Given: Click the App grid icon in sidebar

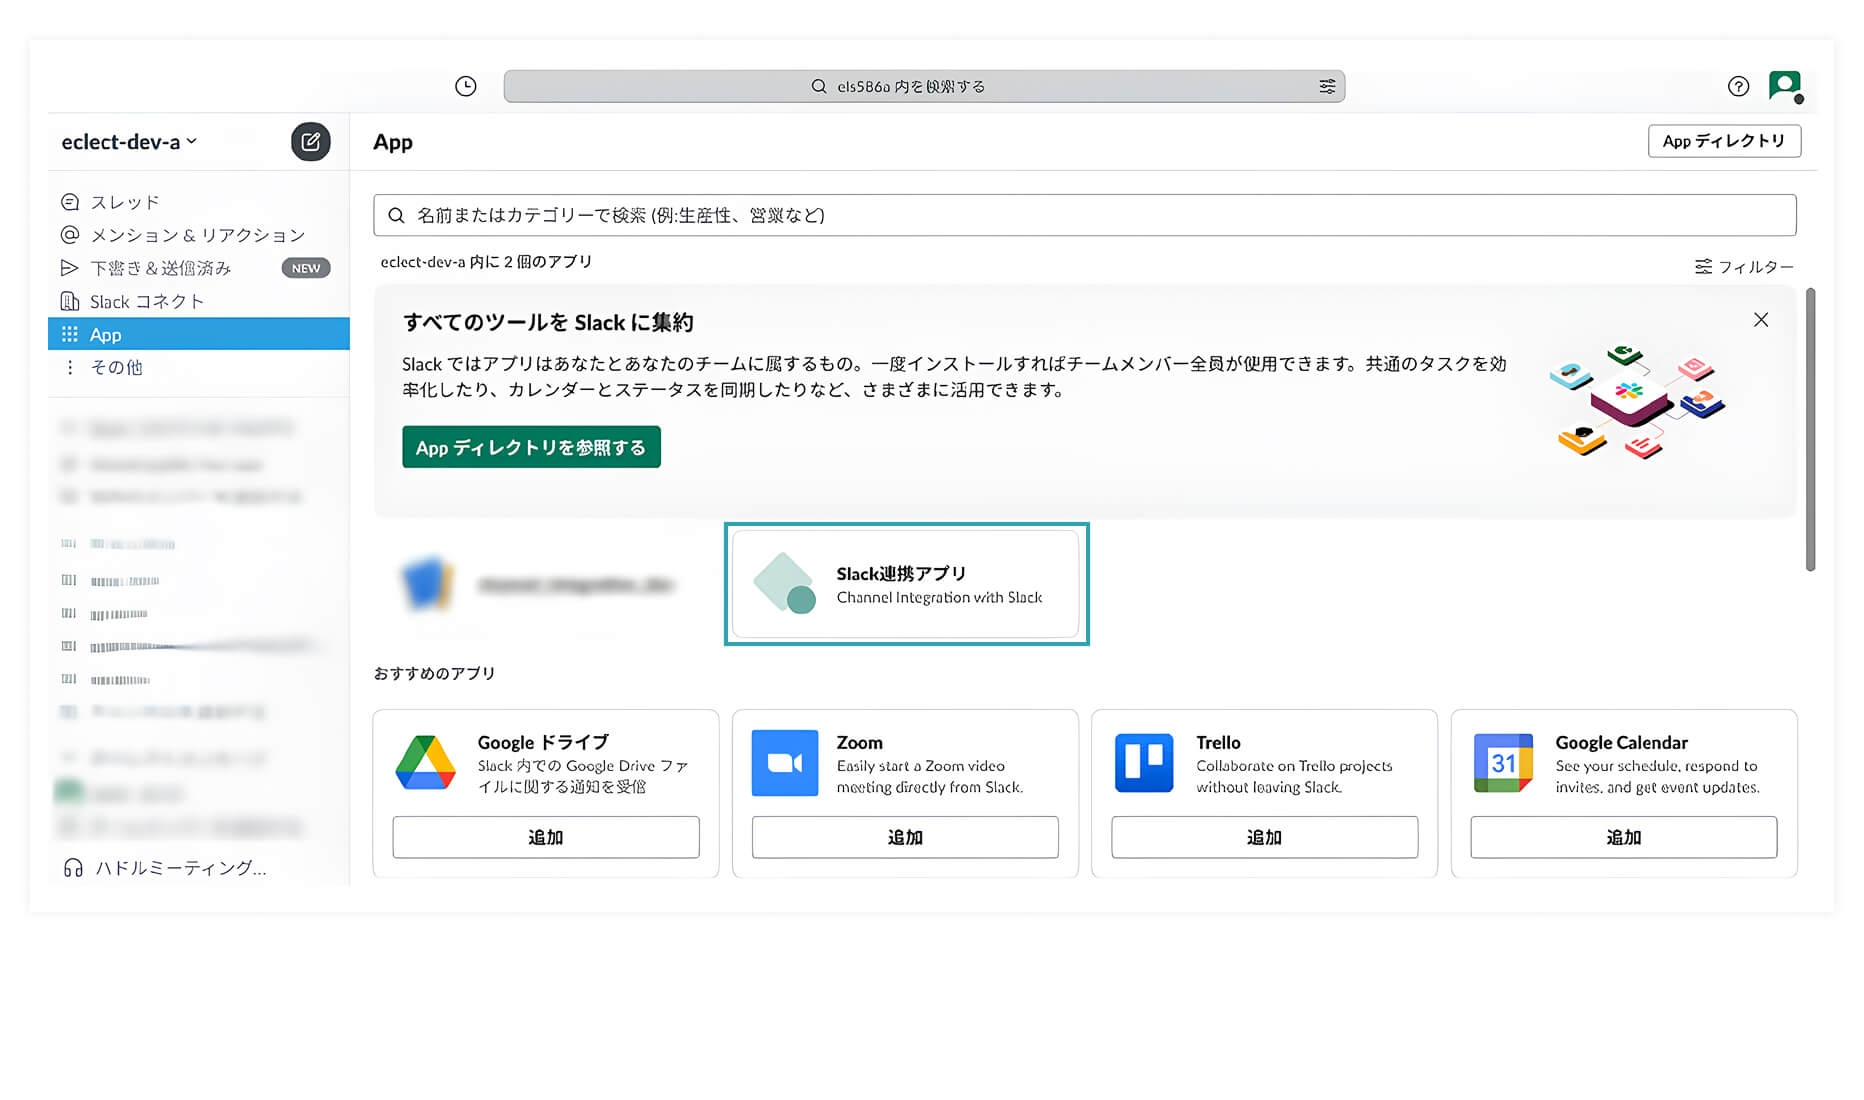Looking at the screenshot, I should tap(69, 334).
